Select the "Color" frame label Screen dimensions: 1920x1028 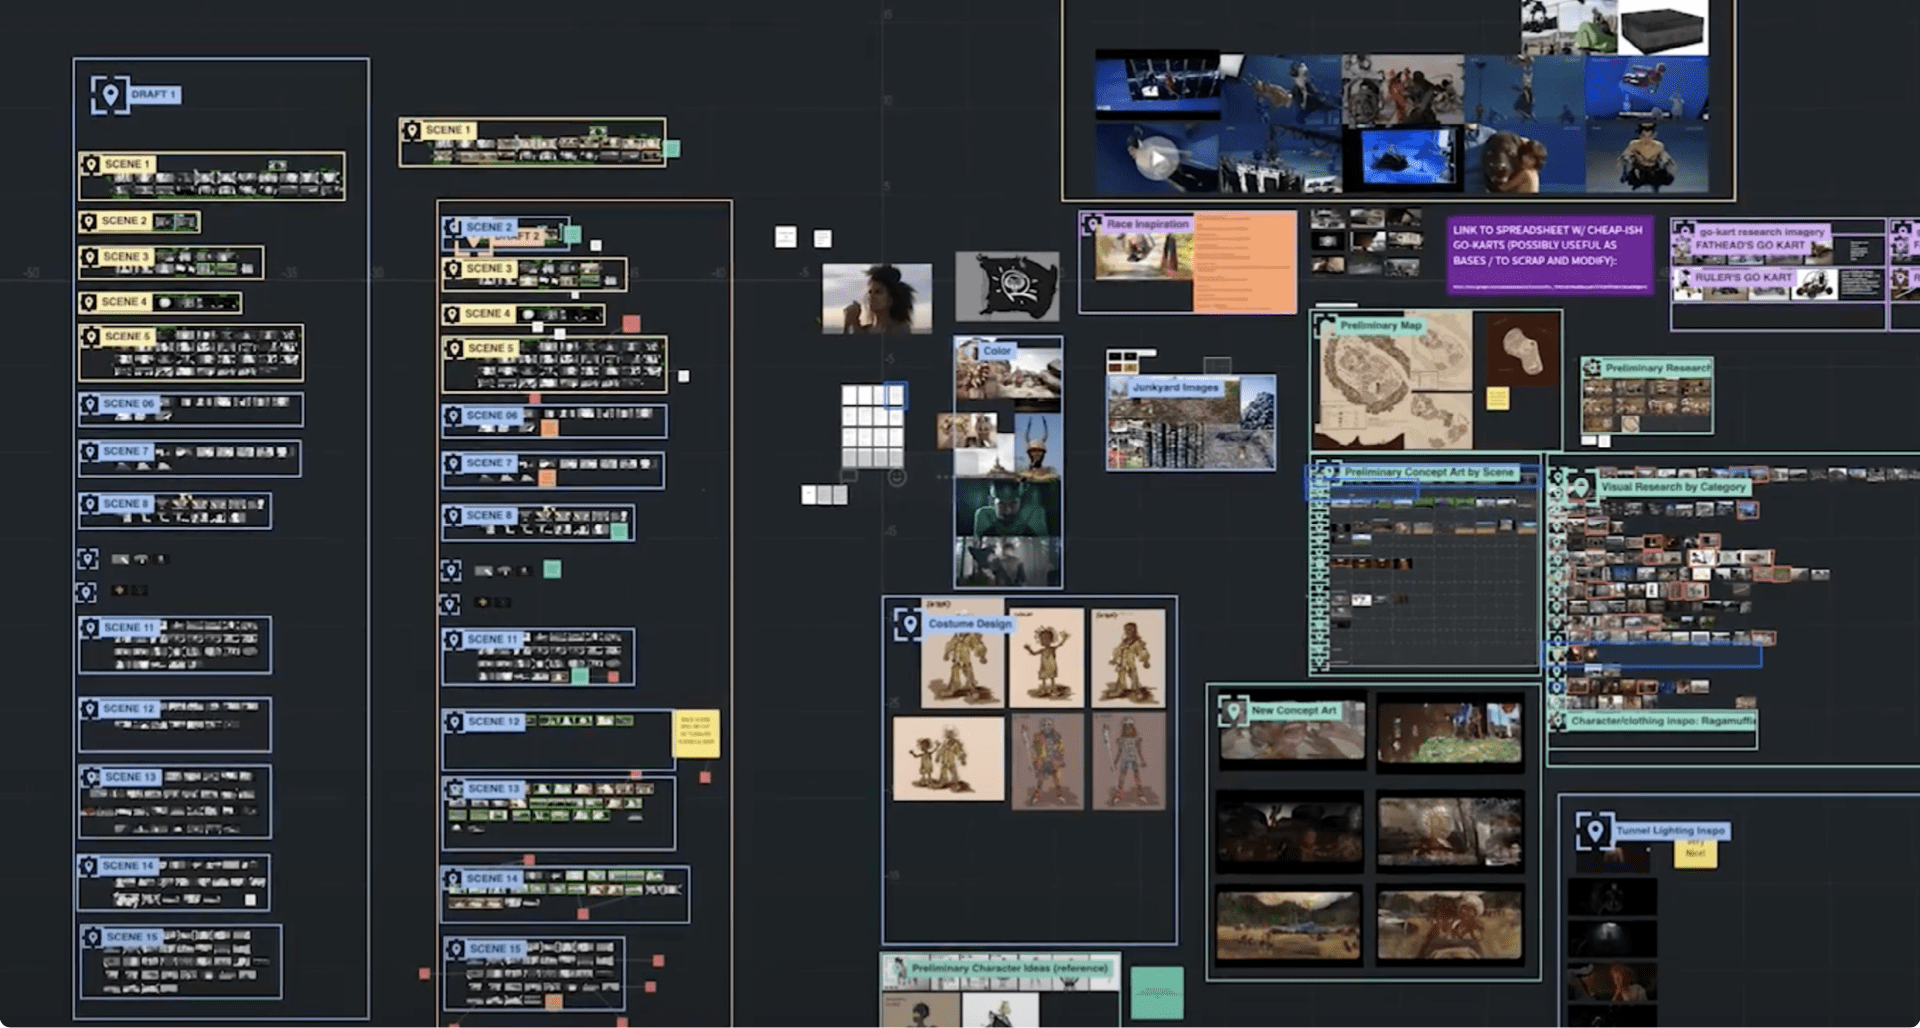(997, 351)
